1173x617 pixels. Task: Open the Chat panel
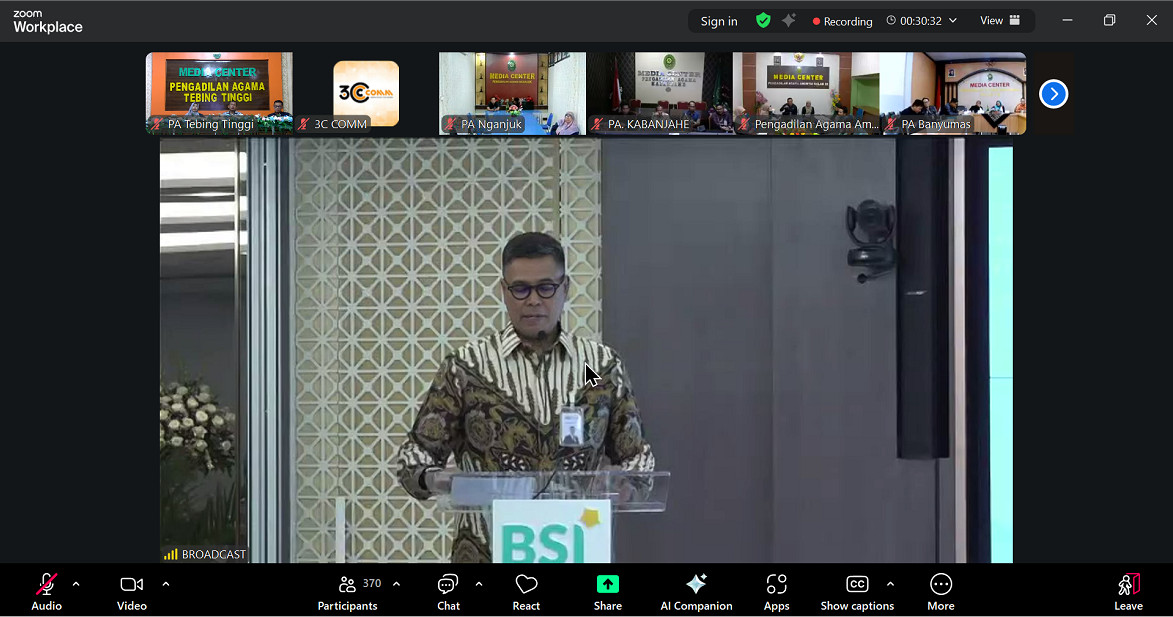coord(448,591)
